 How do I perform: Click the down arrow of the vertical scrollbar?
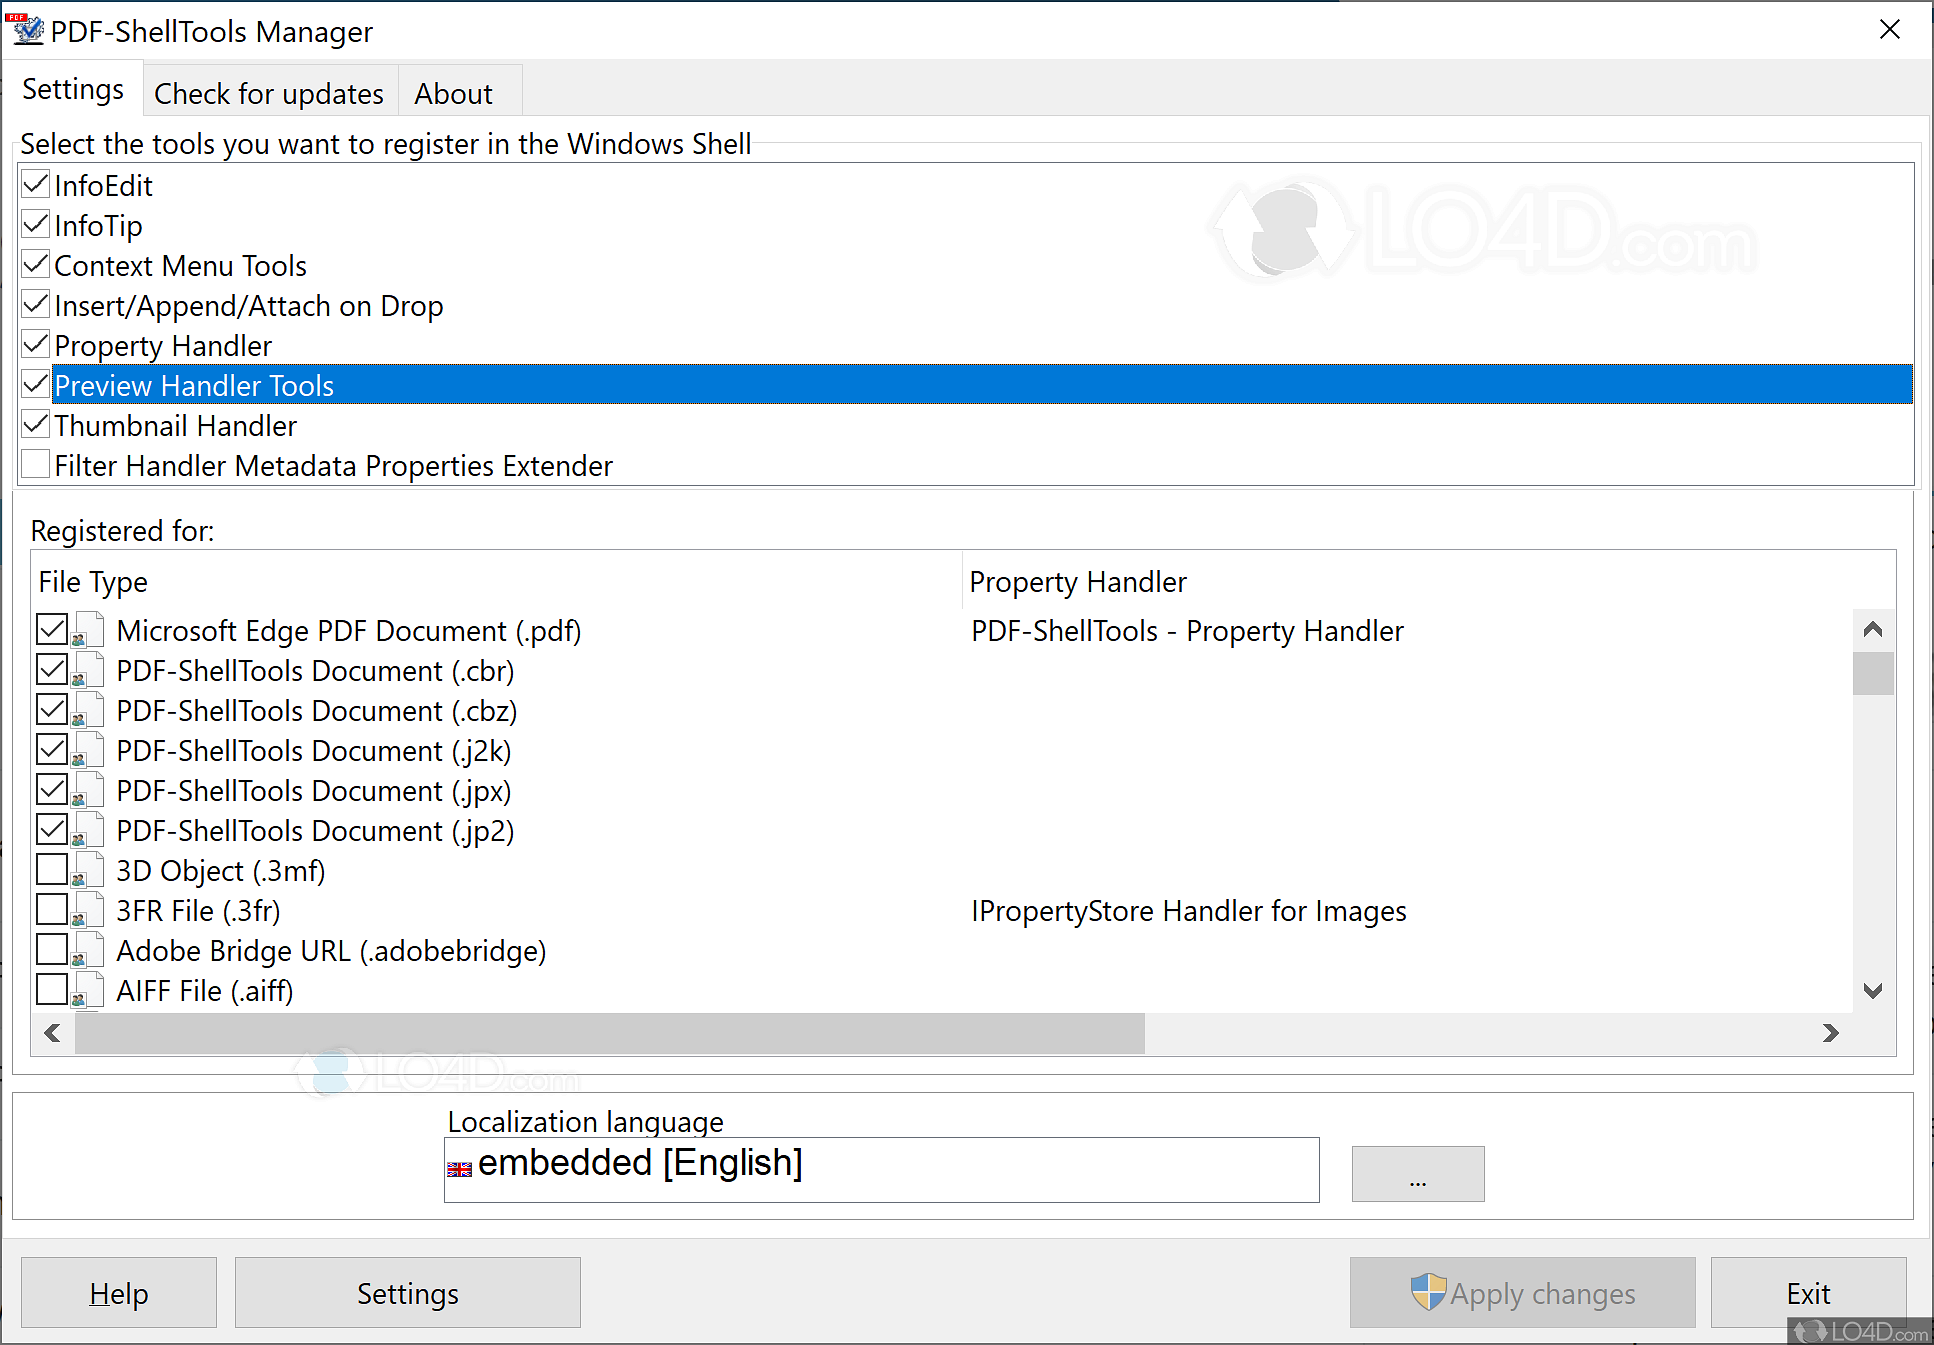click(x=1874, y=990)
